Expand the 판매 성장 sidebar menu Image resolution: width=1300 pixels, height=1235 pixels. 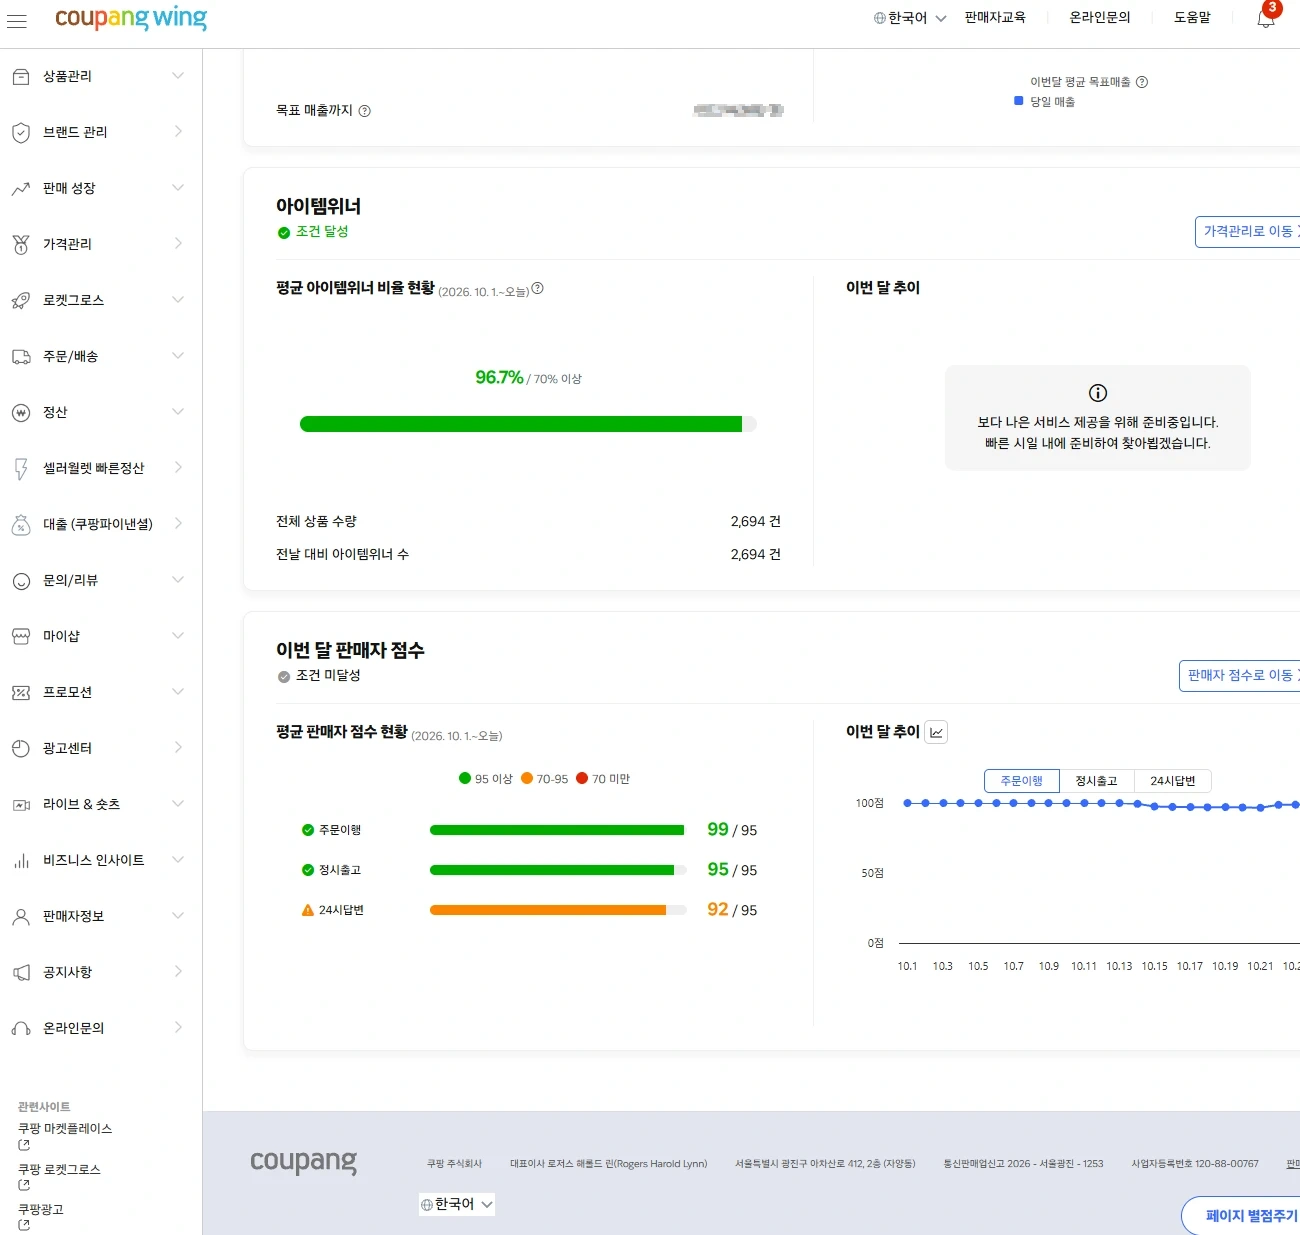[178, 188]
